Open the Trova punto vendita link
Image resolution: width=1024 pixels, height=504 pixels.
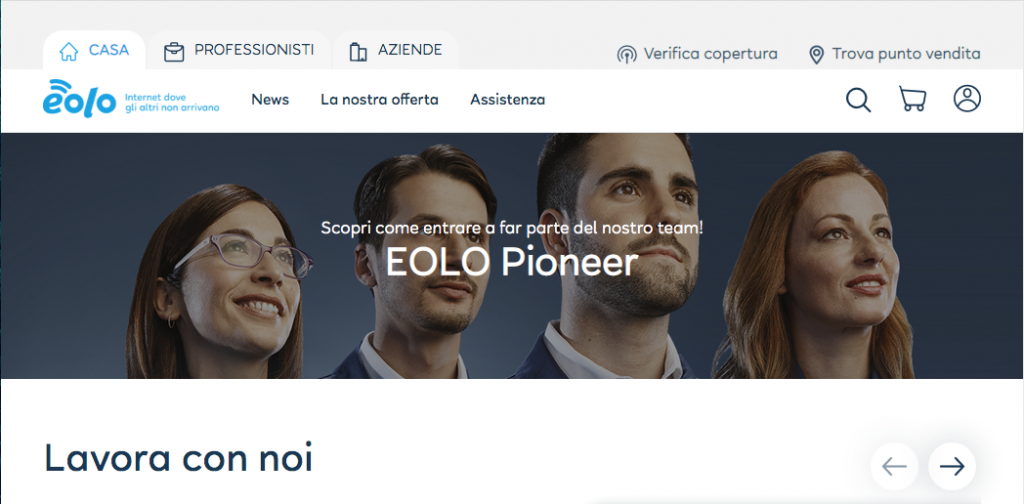[x=906, y=54]
